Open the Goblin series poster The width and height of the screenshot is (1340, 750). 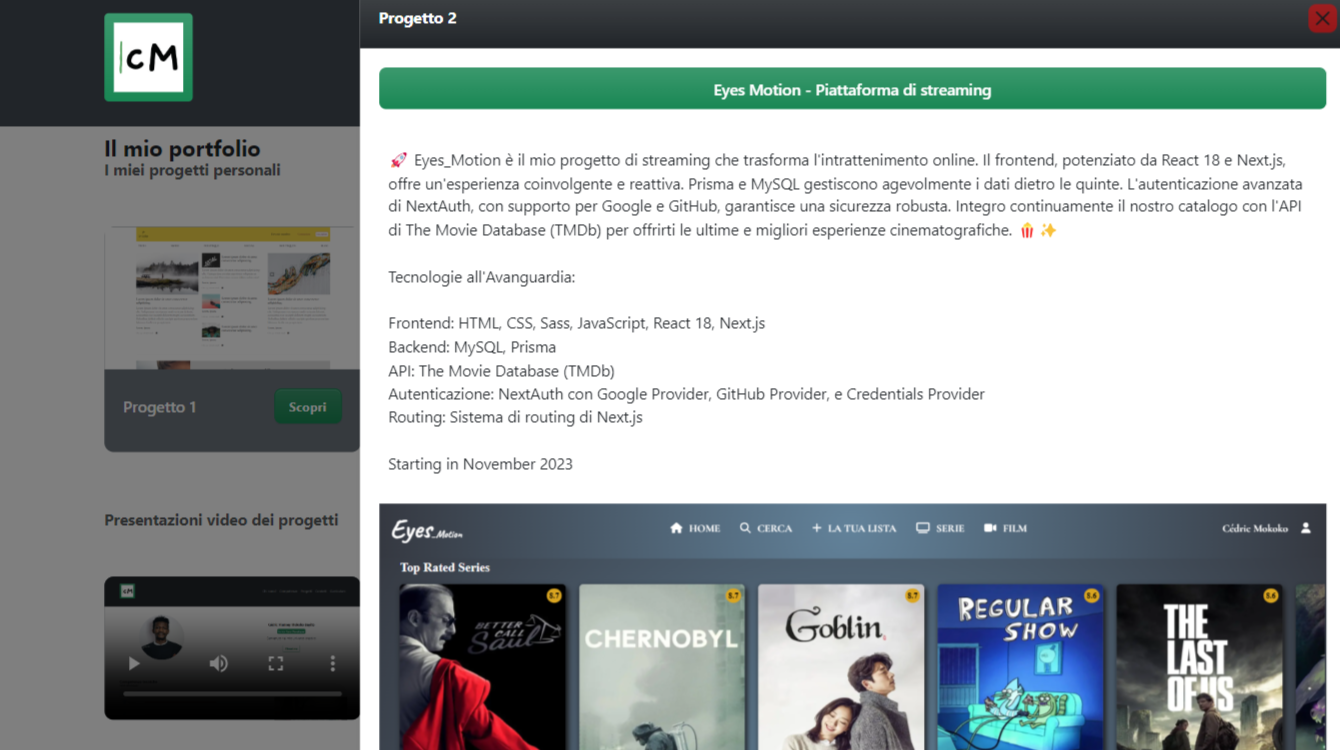point(841,667)
